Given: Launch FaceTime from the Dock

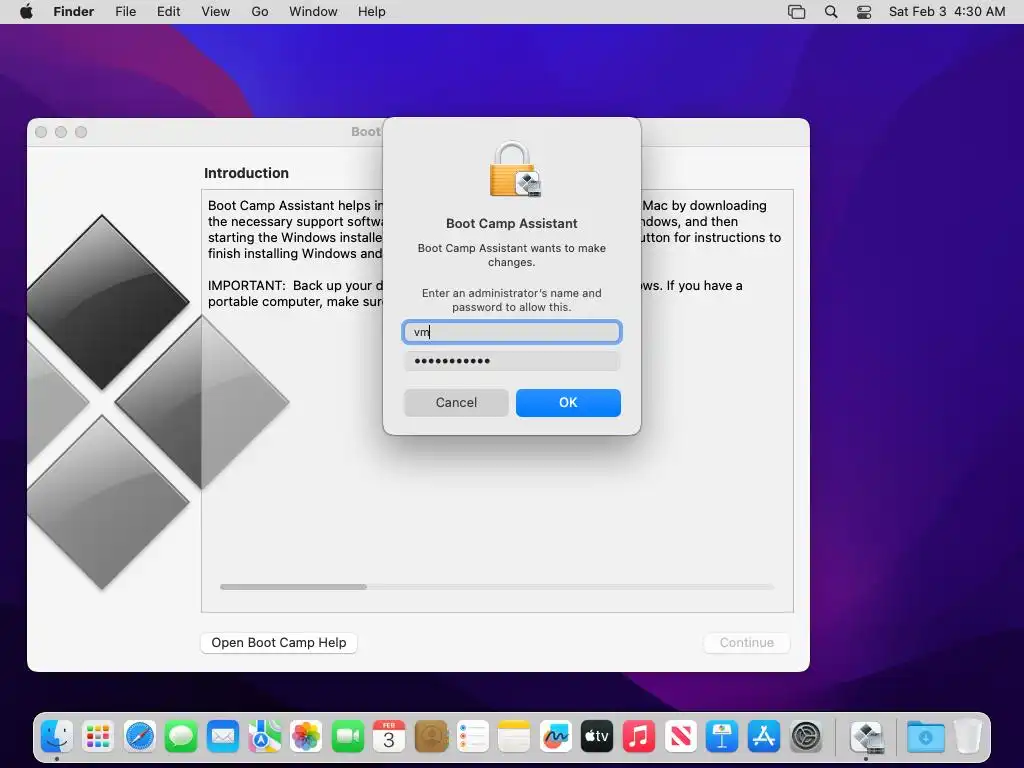Looking at the screenshot, I should click(x=347, y=737).
